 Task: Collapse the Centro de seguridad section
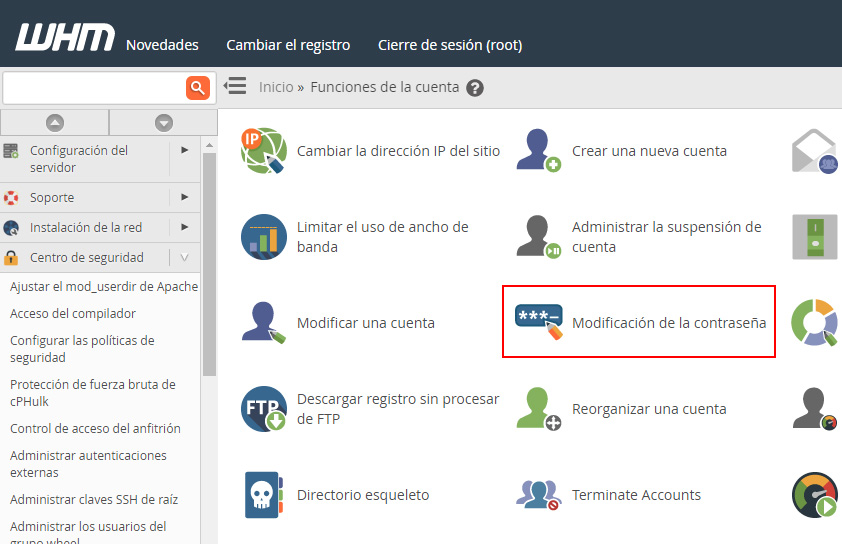click(185, 257)
